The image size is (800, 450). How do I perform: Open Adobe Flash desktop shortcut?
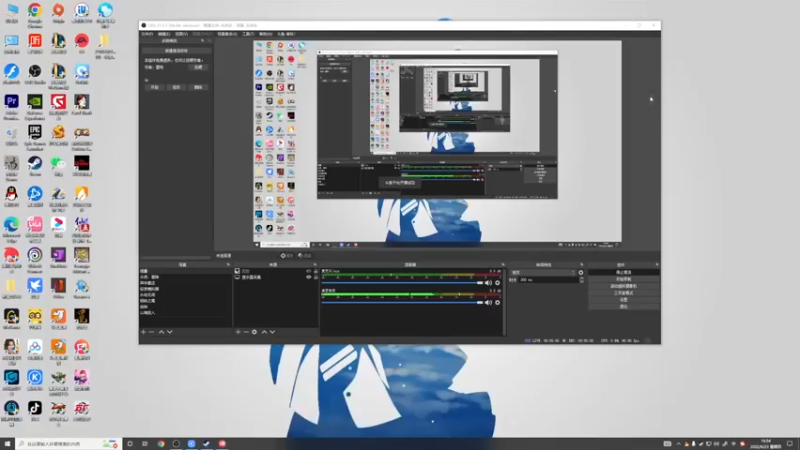11,74
